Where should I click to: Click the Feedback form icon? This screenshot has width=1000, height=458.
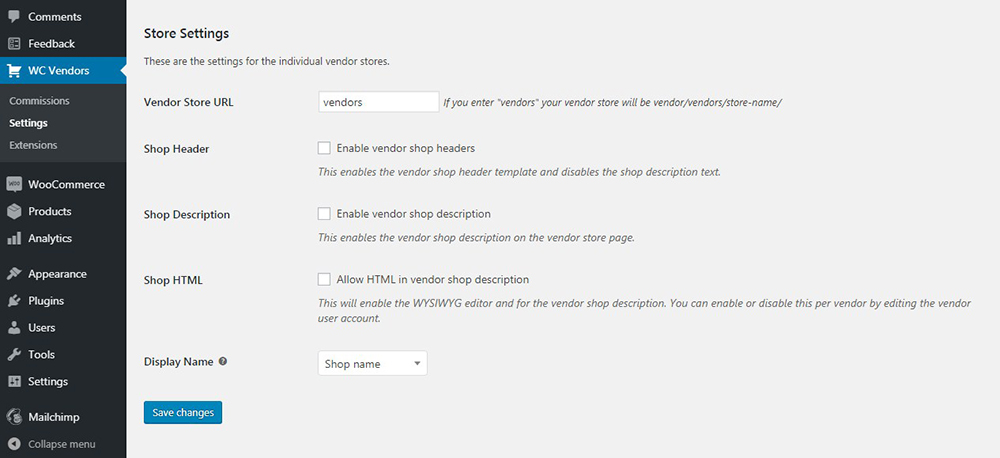coord(14,44)
